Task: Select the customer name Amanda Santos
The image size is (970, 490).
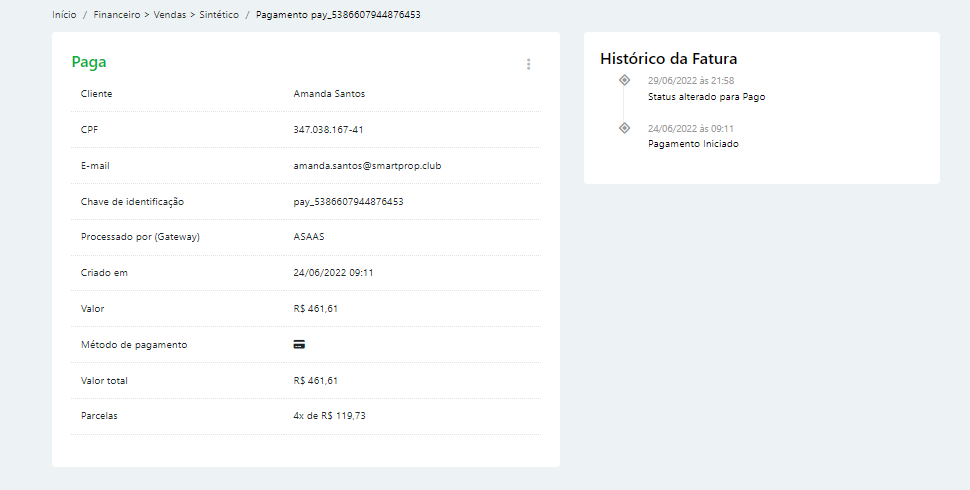Action: click(x=329, y=94)
